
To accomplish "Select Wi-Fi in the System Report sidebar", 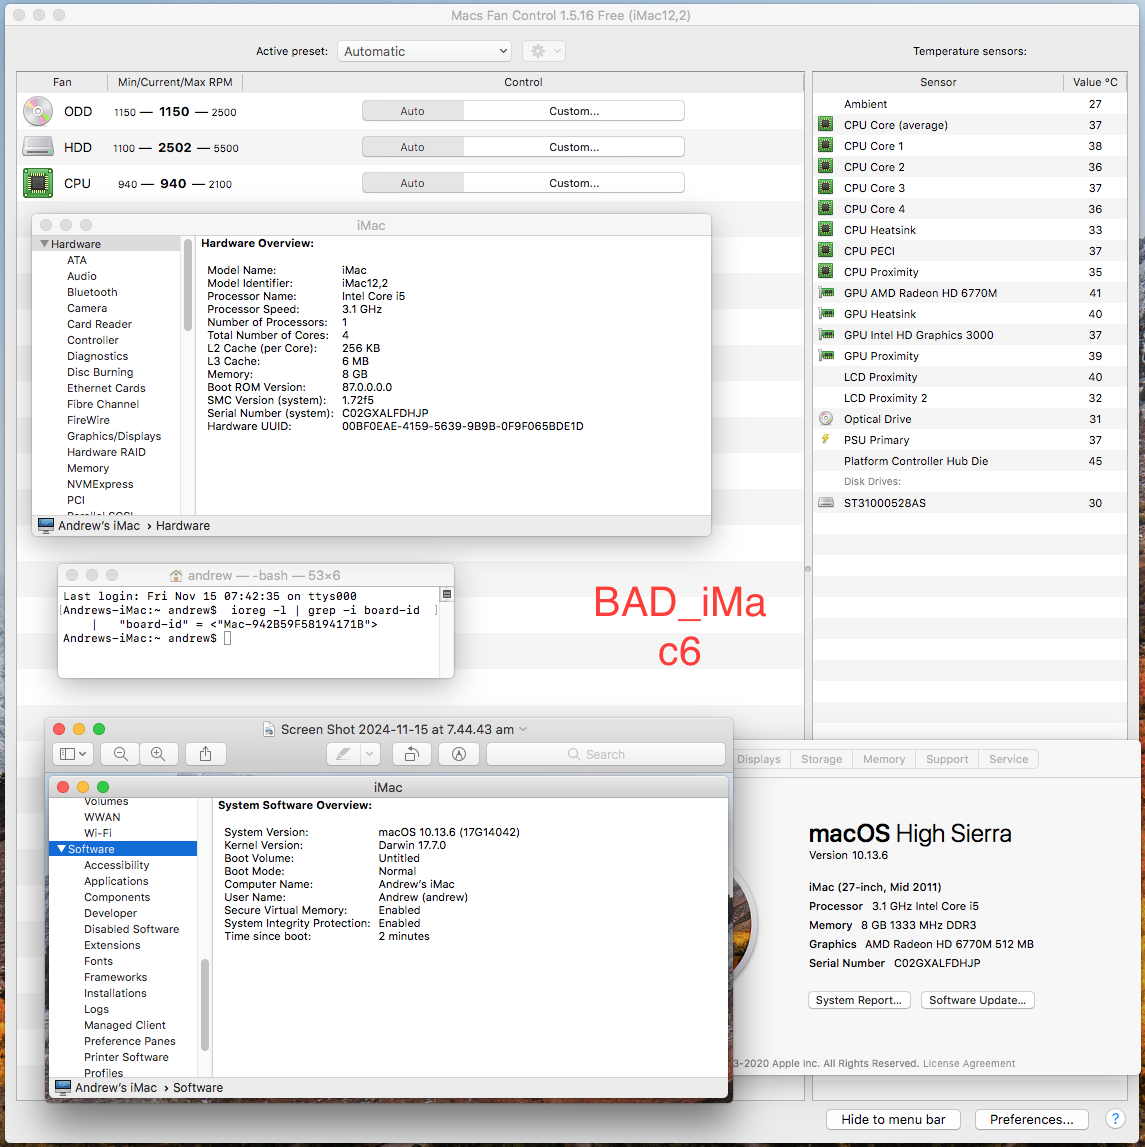I will click(x=98, y=832).
